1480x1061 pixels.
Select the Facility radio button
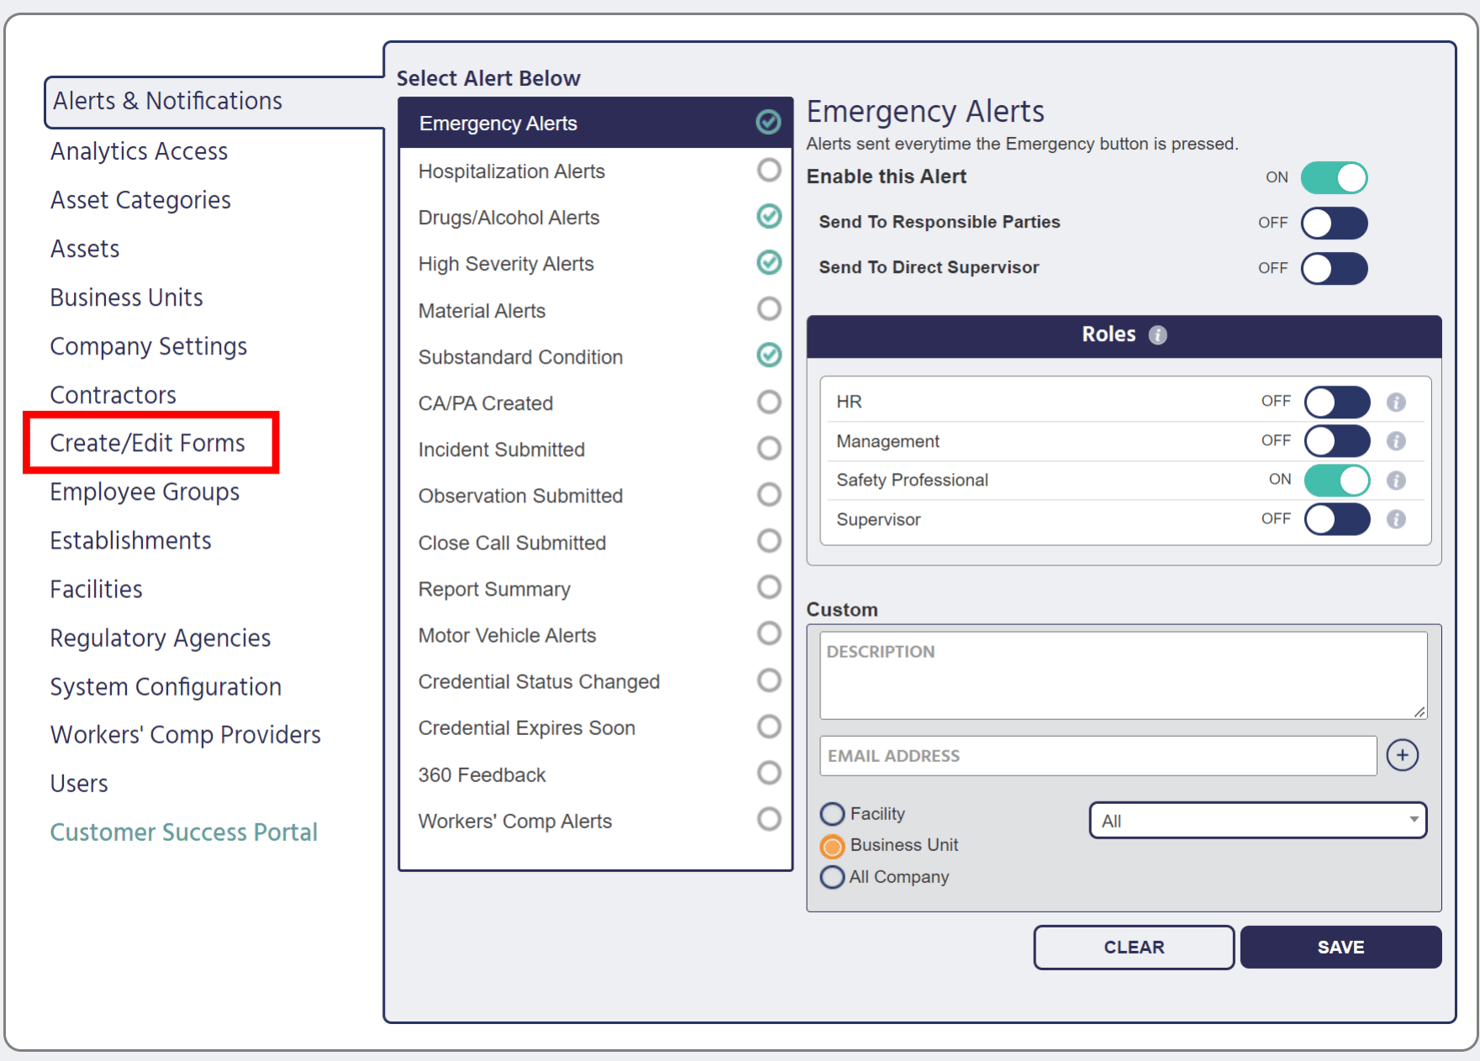point(832,814)
